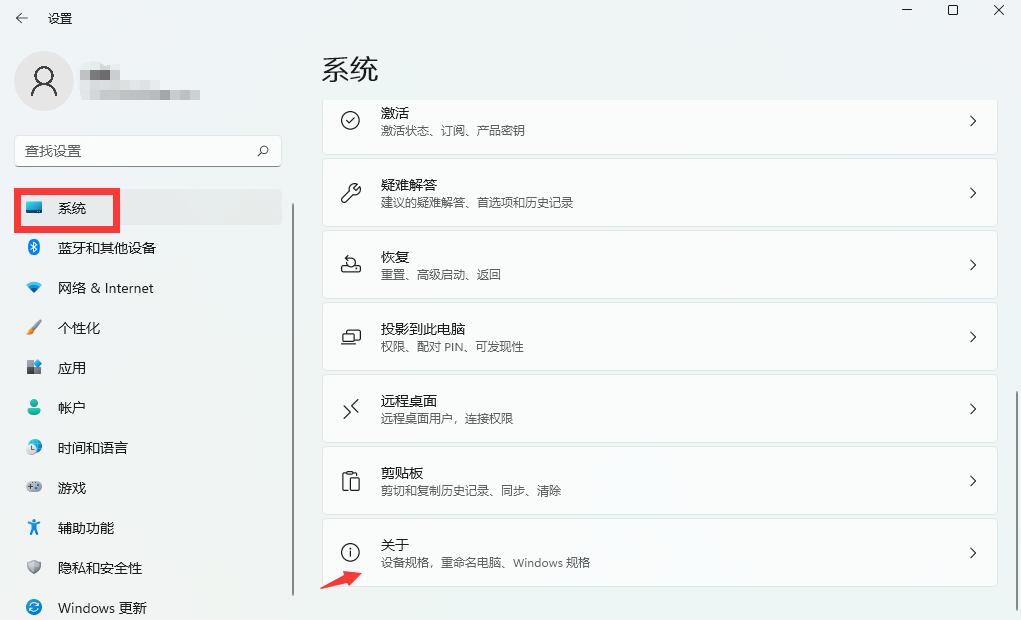Click the back arrow in Settings header
The width and height of the screenshot is (1021, 620).
tap(22, 18)
